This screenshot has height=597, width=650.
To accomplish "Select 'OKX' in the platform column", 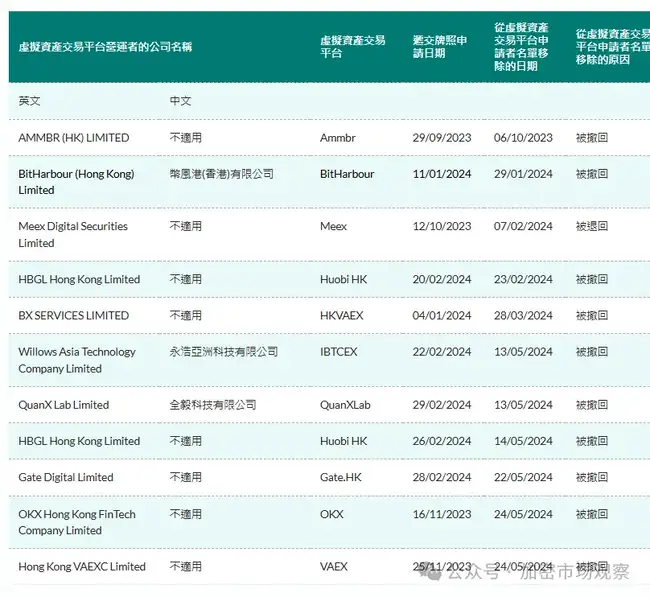I will pos(332,514).
